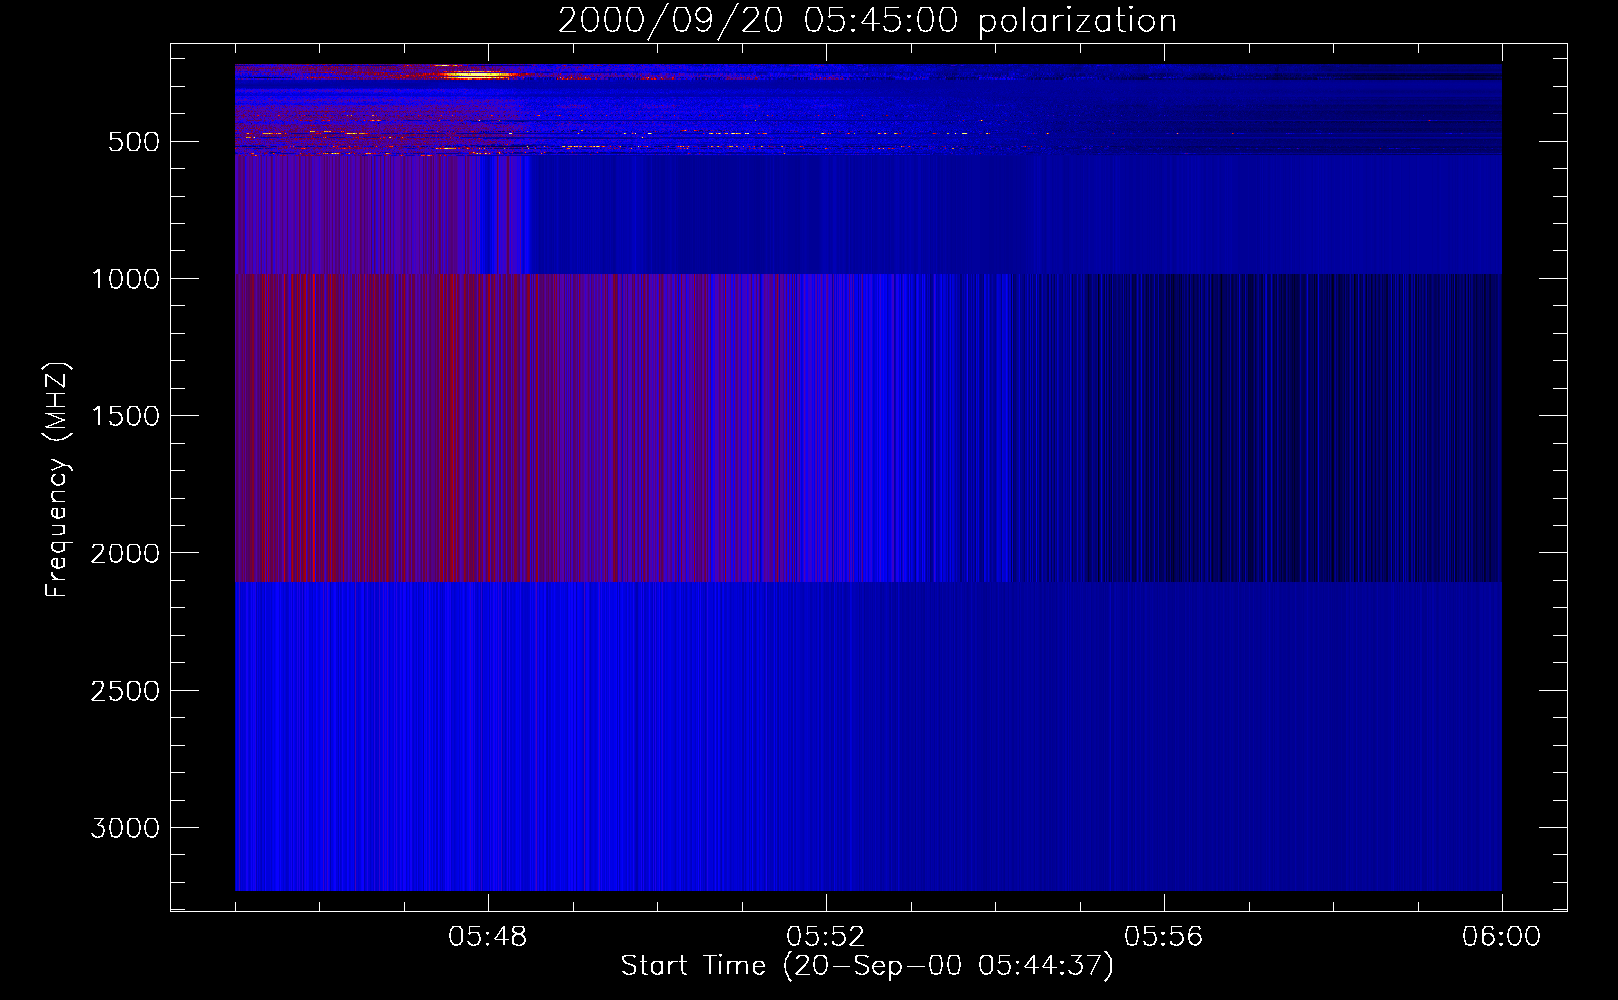Click the plot title "2000/09/20 05:45:00 polarization"
This screenshot has width=1618, height=1000.
pos(867,20)
